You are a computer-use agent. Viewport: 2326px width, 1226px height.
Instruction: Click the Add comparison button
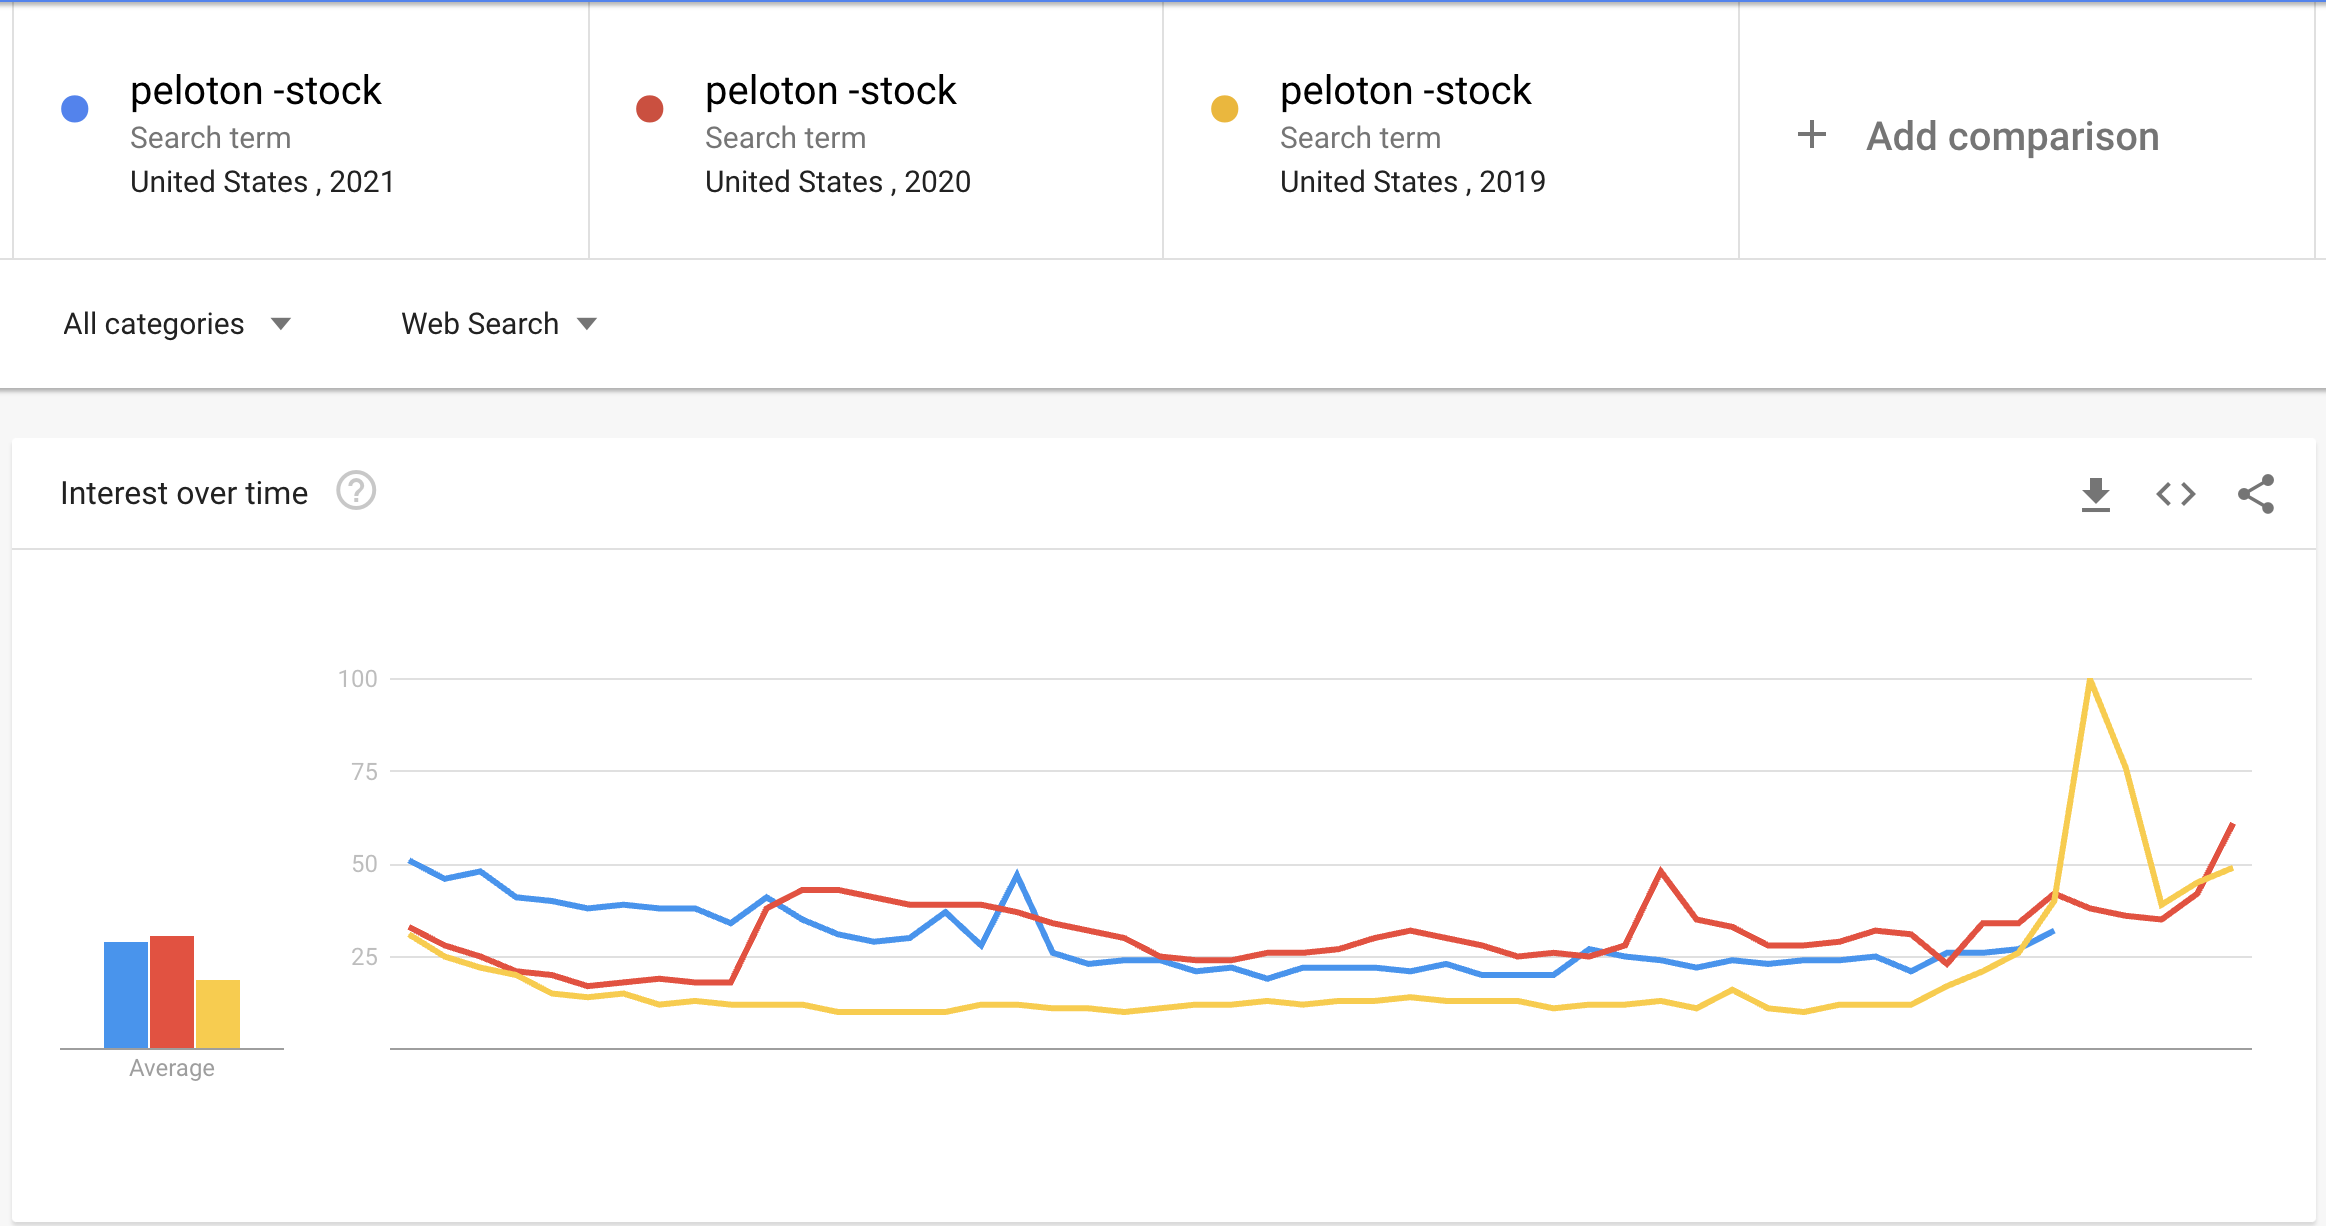point(2012,136)
